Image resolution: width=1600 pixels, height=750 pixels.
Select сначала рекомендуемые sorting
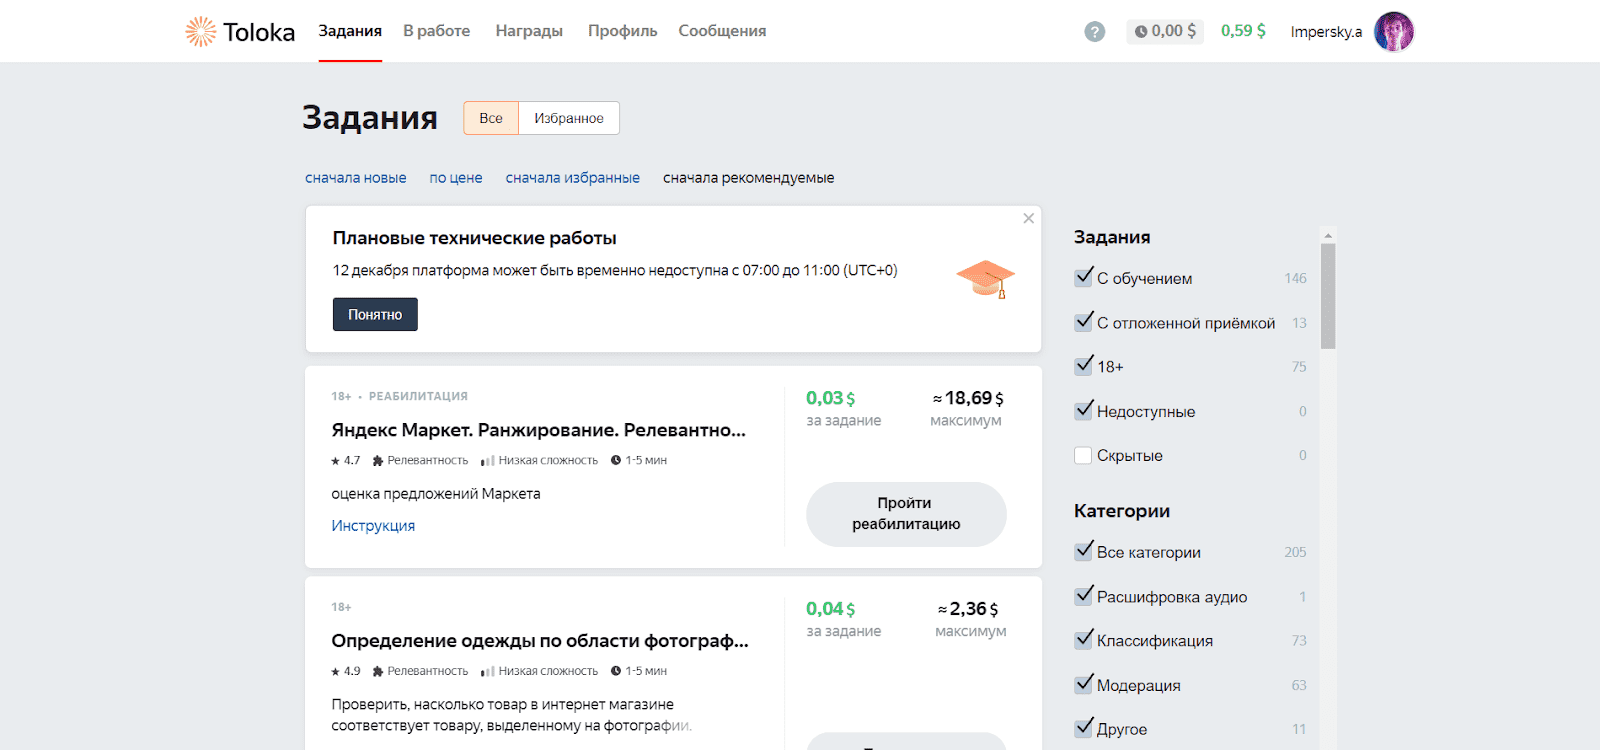[x=749, y=178]
